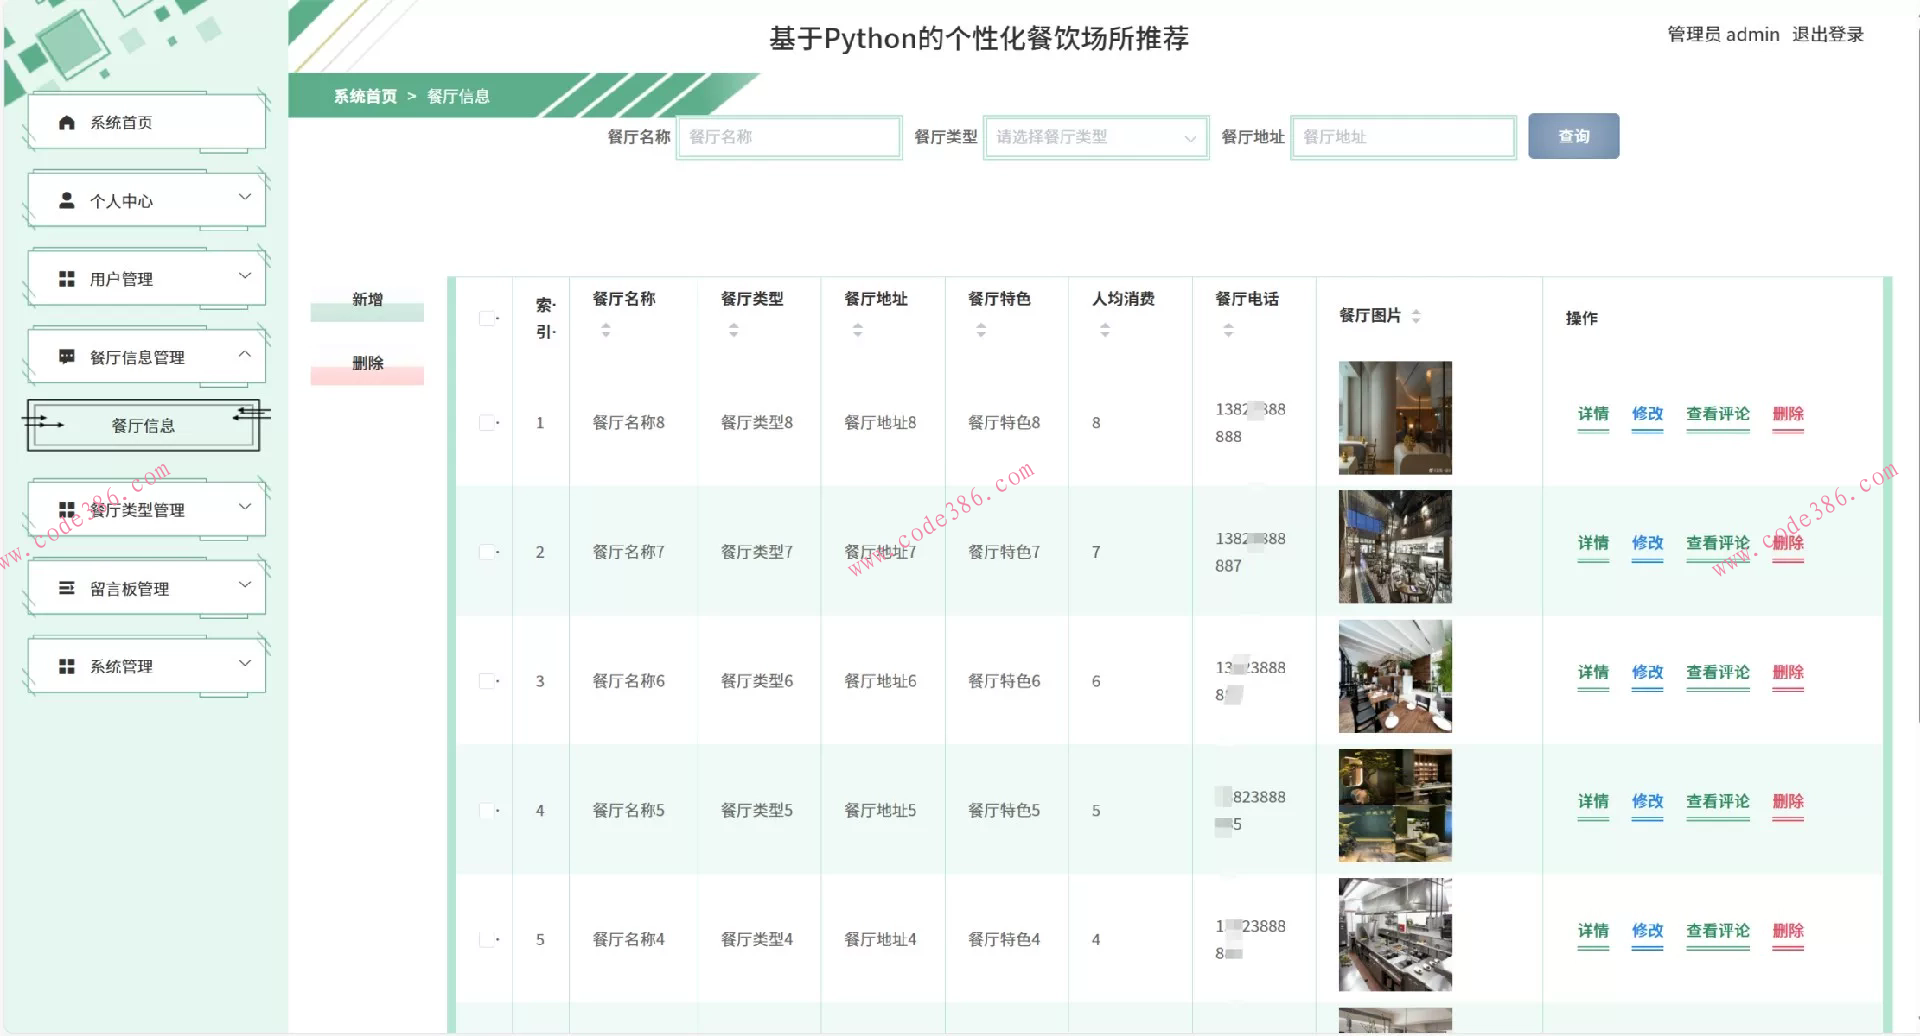
Task: Click the 退出登录 link
Action: coord(1828,33)
